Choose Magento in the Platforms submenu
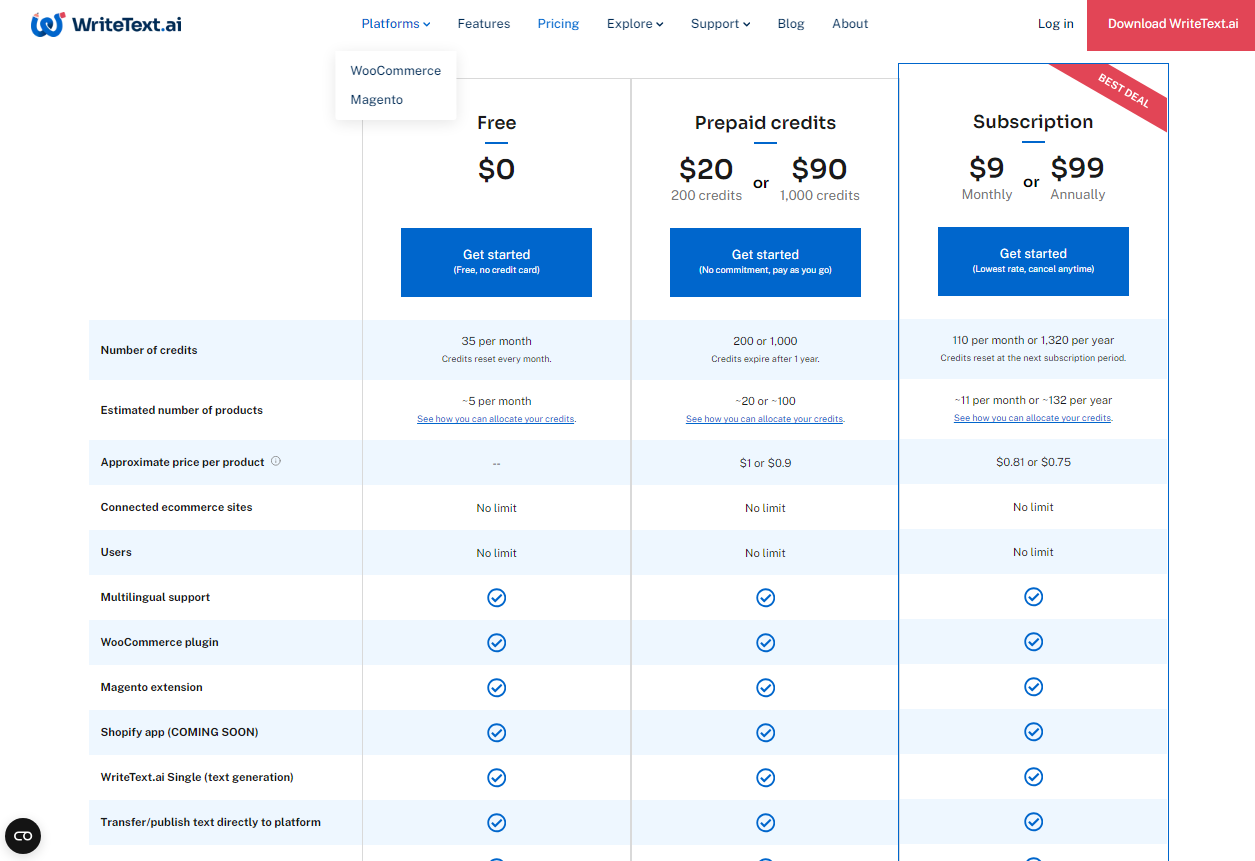The height and width of the screenshot is (861, 1255). click(x=377, y=100)
